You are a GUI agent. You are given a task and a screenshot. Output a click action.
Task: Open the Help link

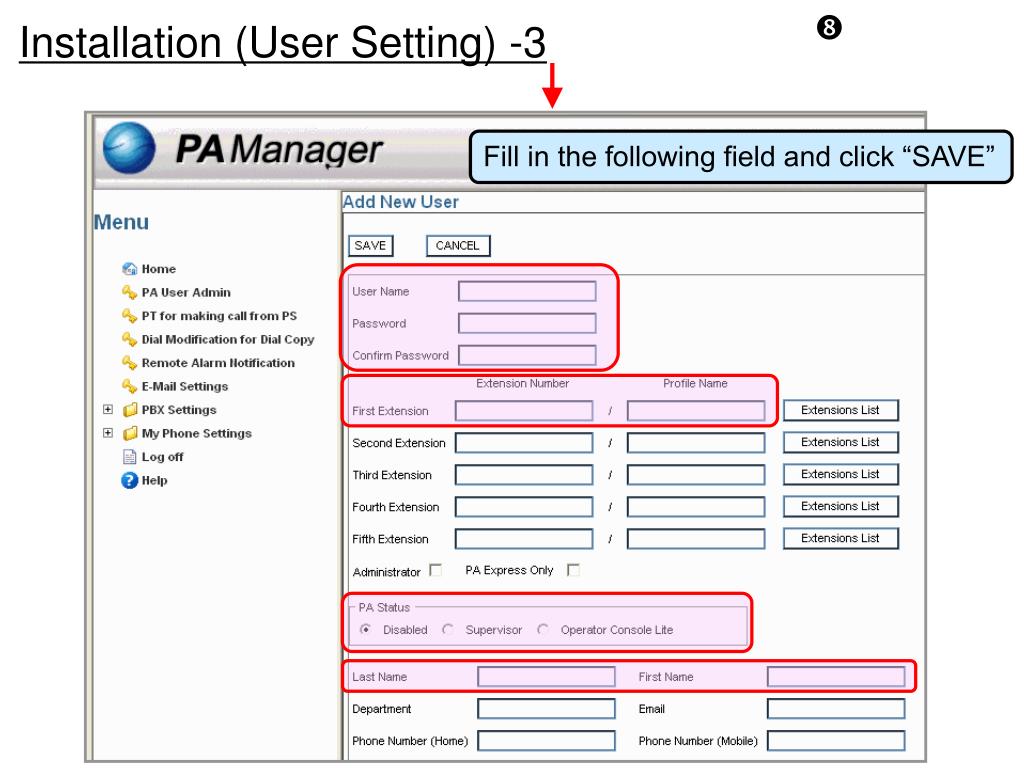point(155,480)
